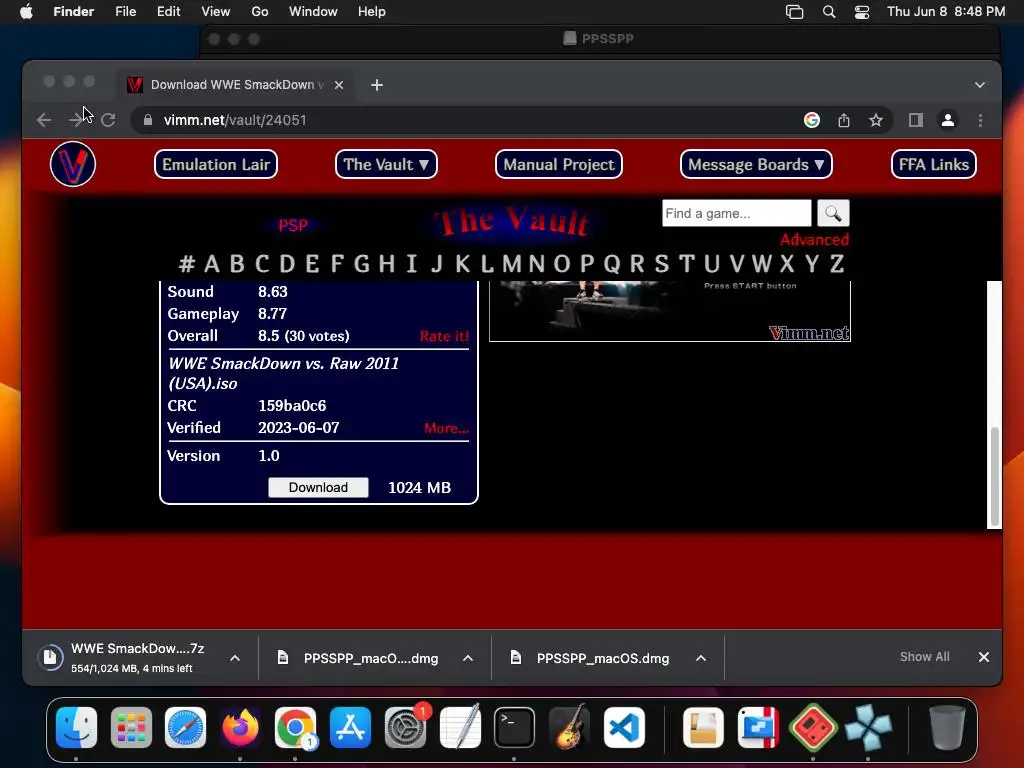Viewport: 1024px width, 768px height.
Task: Click the Emulation Lair button
Action: (x=216, y=164)
